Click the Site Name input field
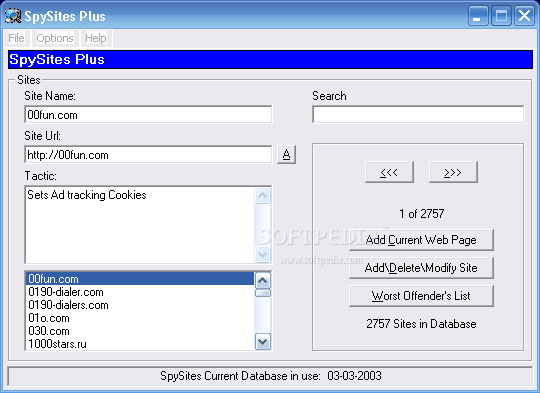This screenshot has width=540, height=393. pyautogui.click(x=148, y=115)
